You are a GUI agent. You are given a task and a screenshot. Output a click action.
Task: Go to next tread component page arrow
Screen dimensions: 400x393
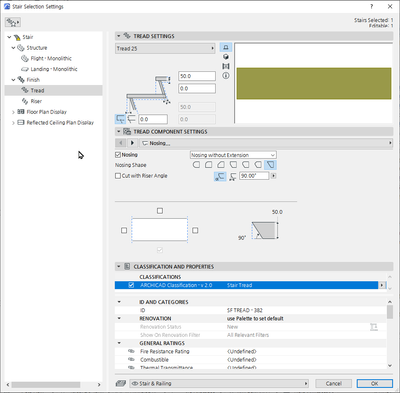pos(132,143)
